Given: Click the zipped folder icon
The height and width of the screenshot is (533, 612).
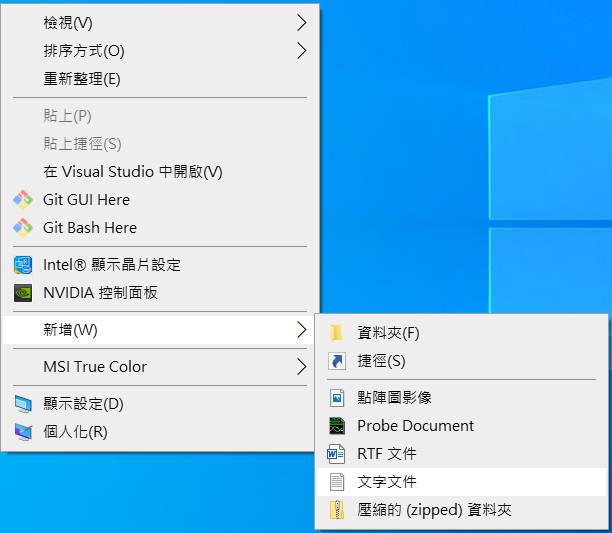Looking at the screenshot, I should (337, 510).
